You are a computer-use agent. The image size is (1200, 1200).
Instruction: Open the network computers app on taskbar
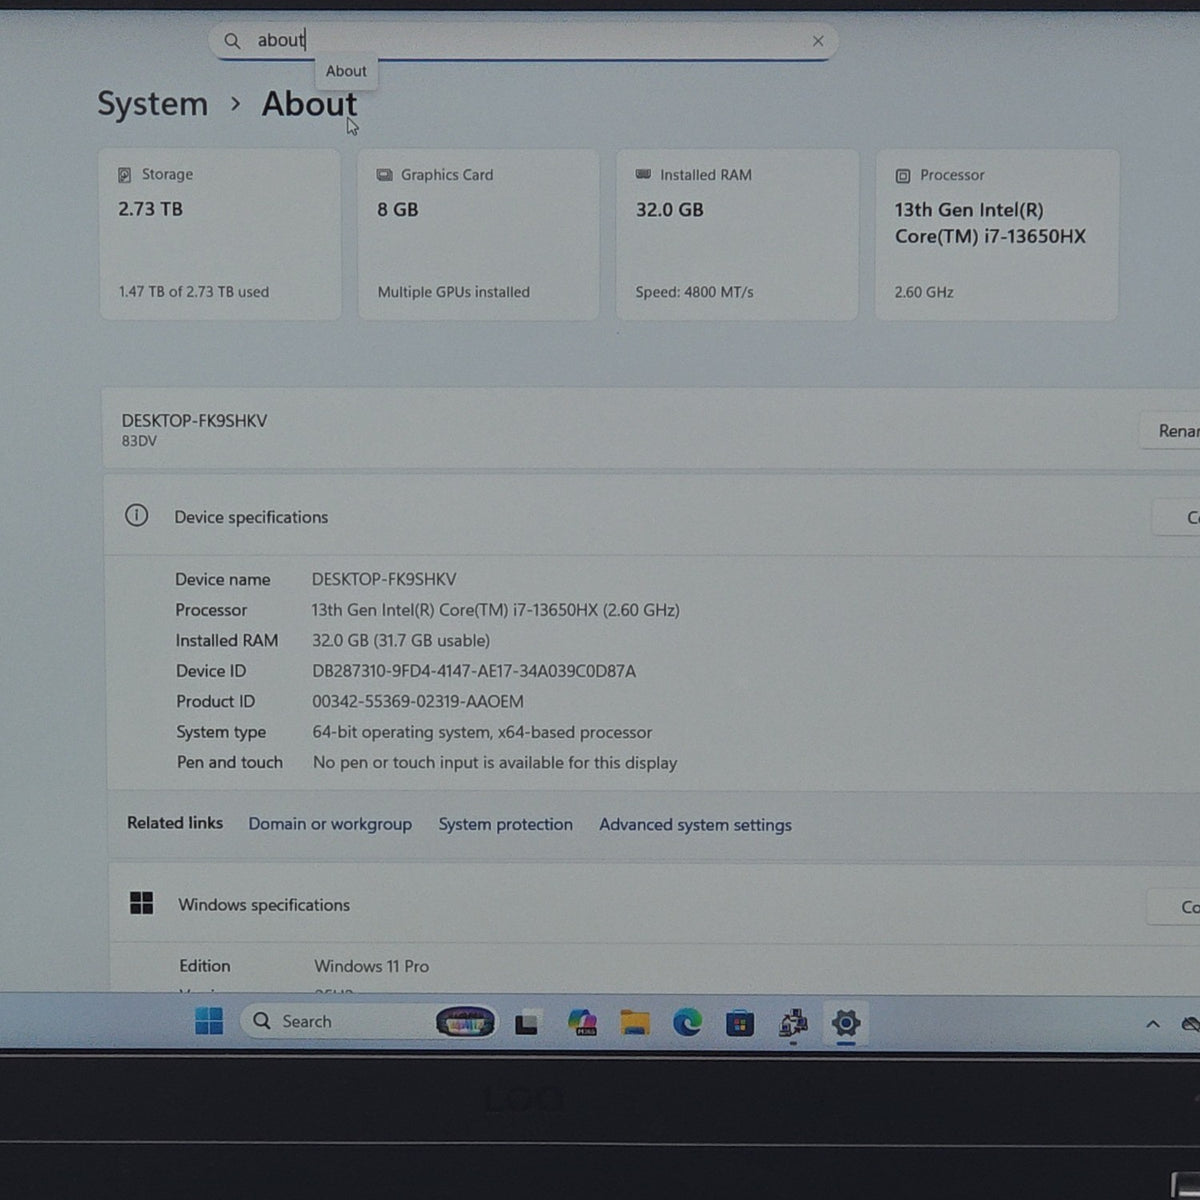793,1023
